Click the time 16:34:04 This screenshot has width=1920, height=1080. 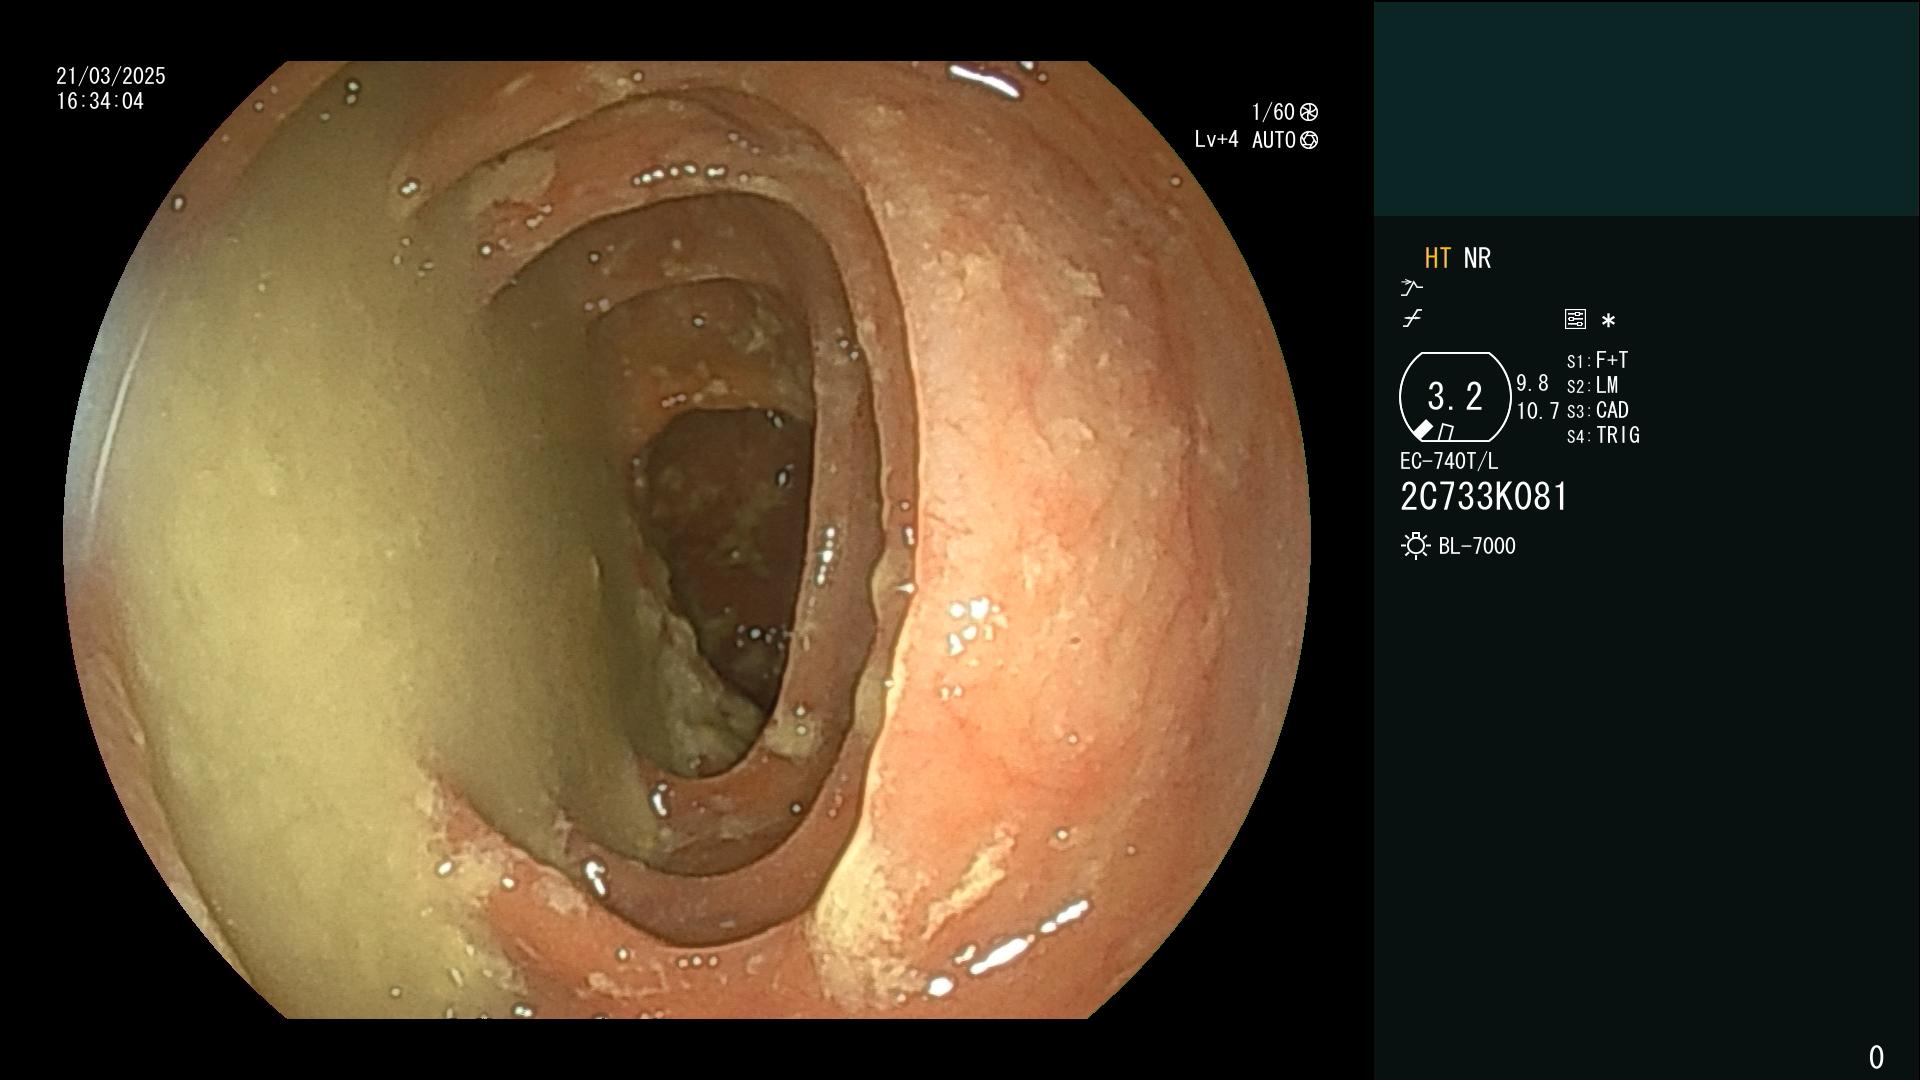100,101
